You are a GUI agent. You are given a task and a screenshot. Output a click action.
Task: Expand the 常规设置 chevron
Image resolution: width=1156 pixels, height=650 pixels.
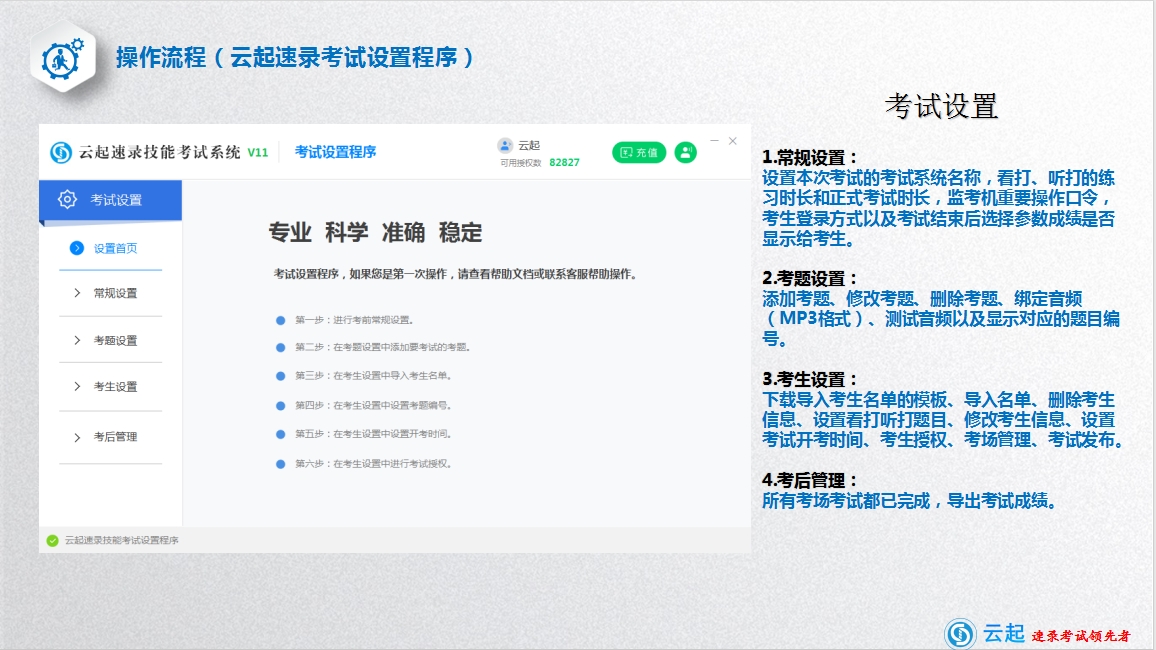pyautogui.click(x=77, y=293)
